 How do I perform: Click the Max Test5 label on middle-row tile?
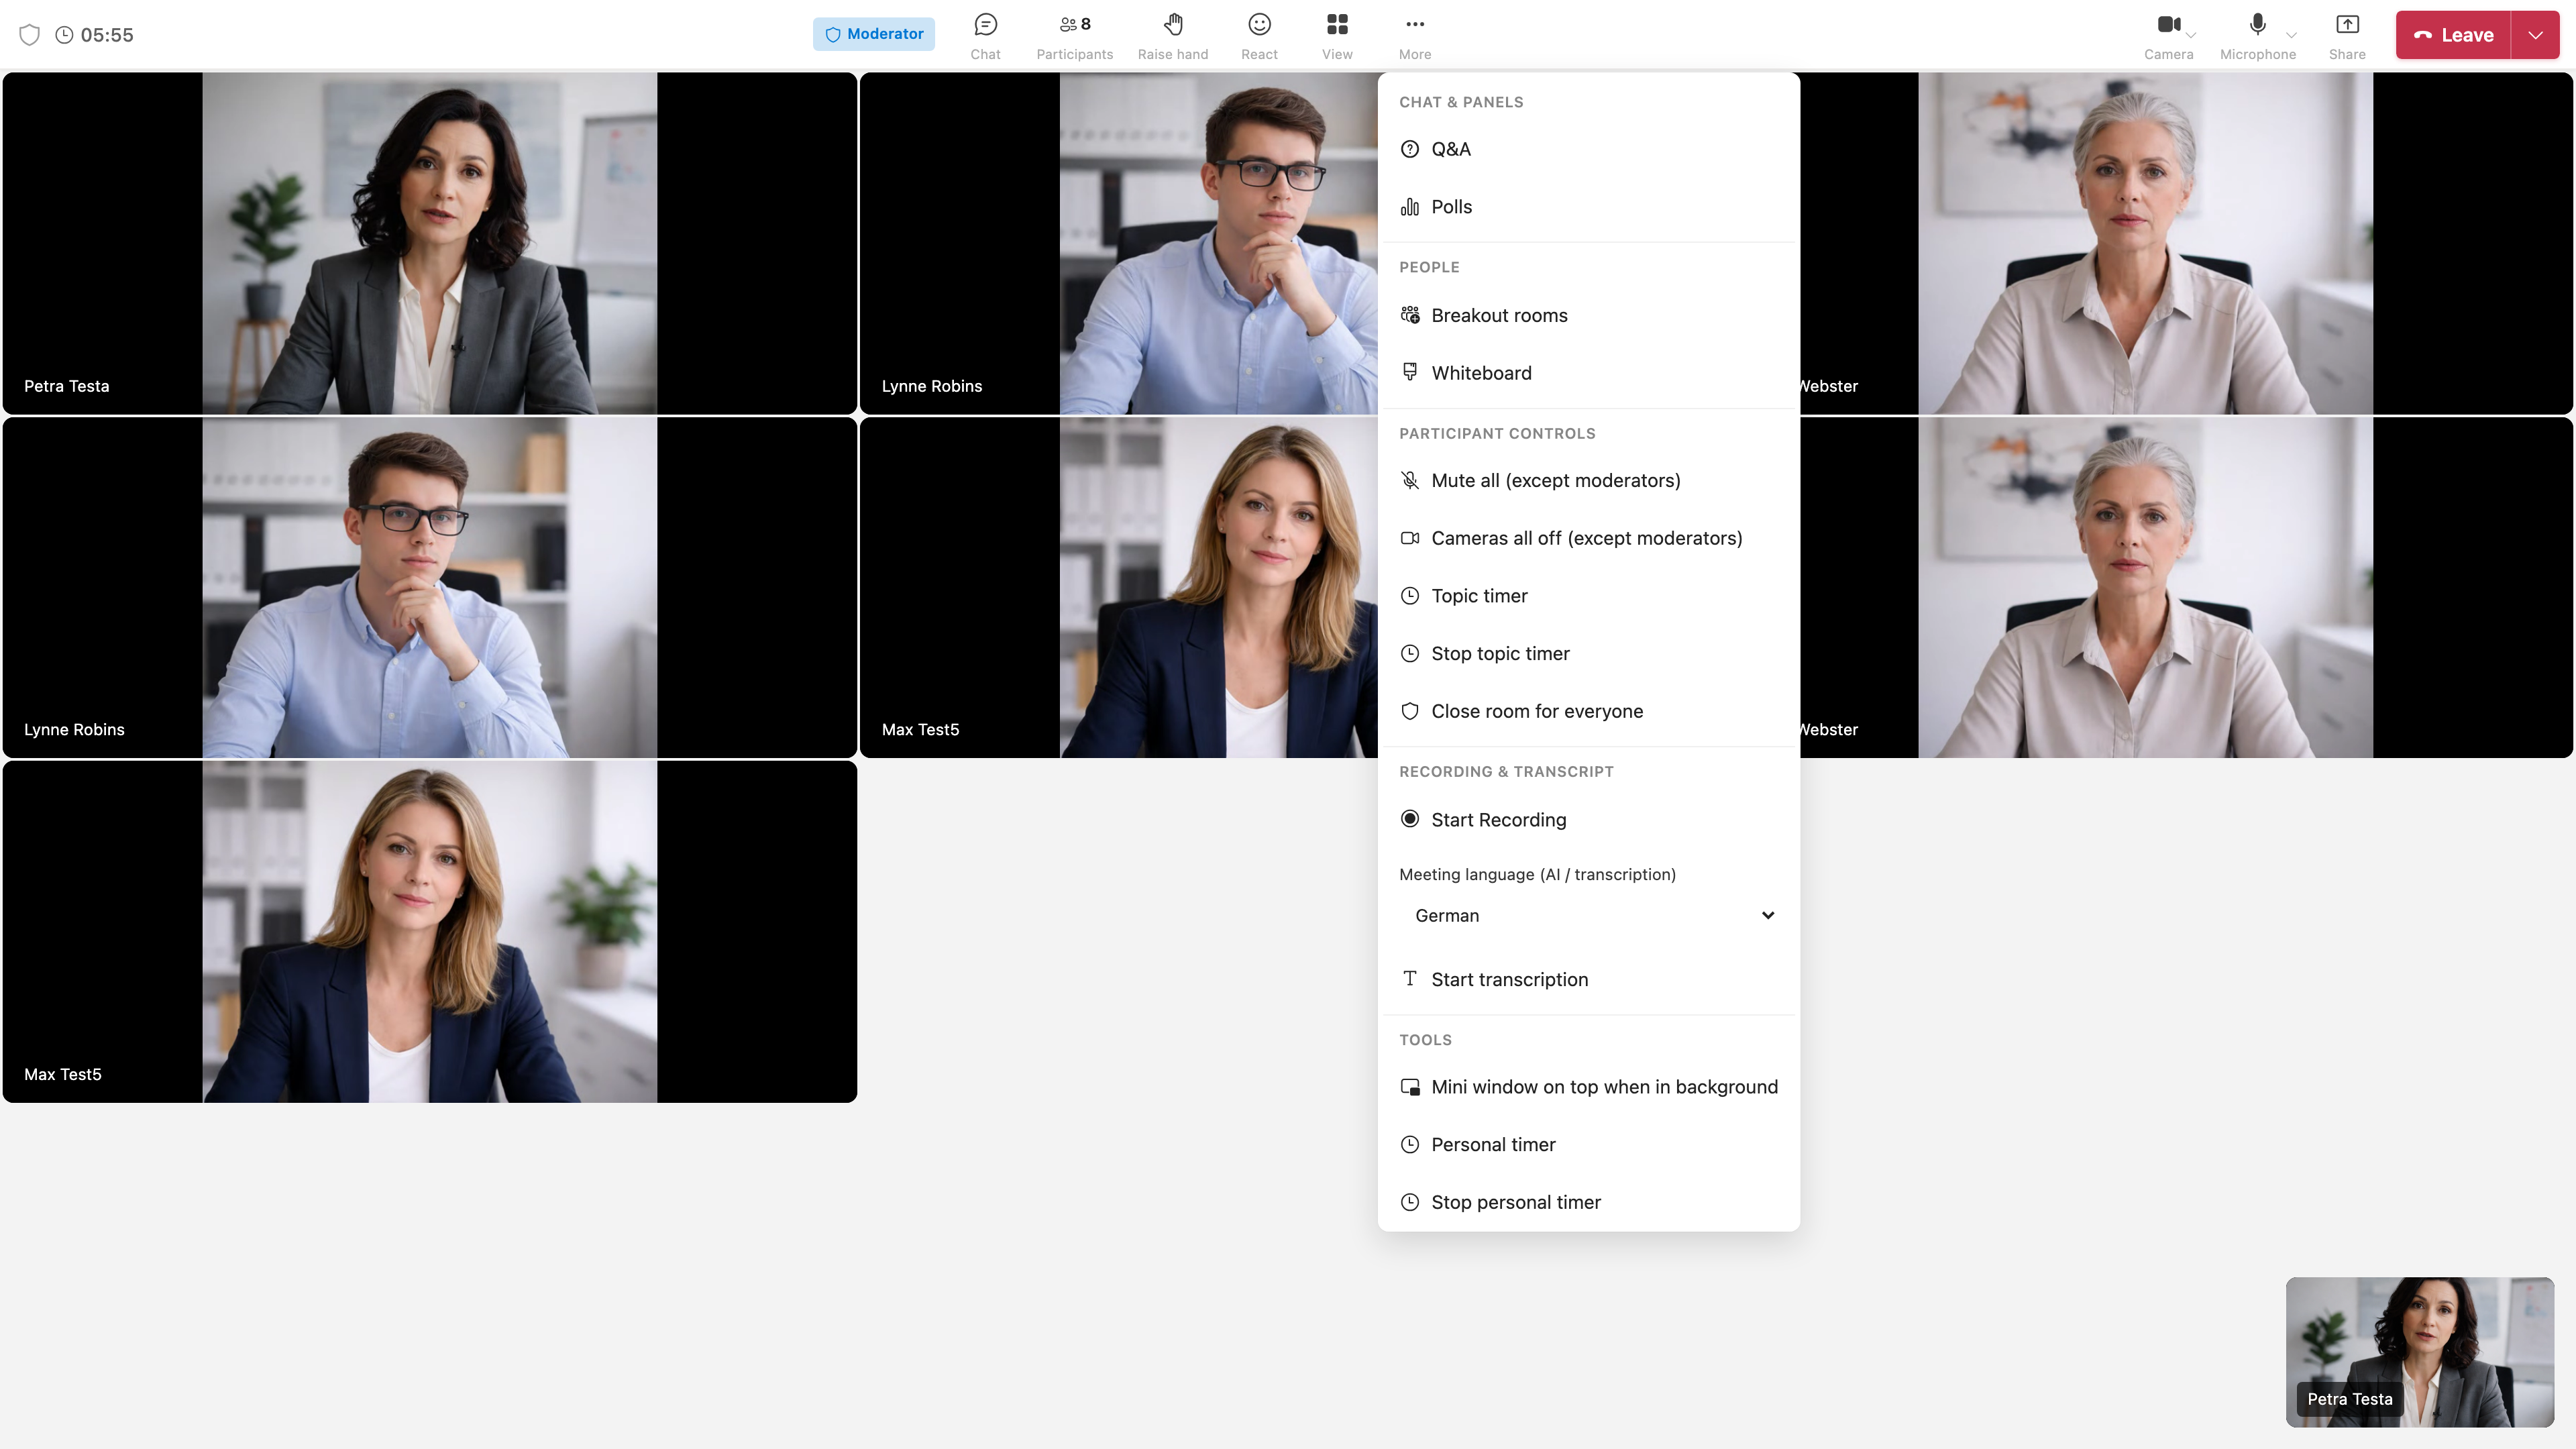click(920, 730)
